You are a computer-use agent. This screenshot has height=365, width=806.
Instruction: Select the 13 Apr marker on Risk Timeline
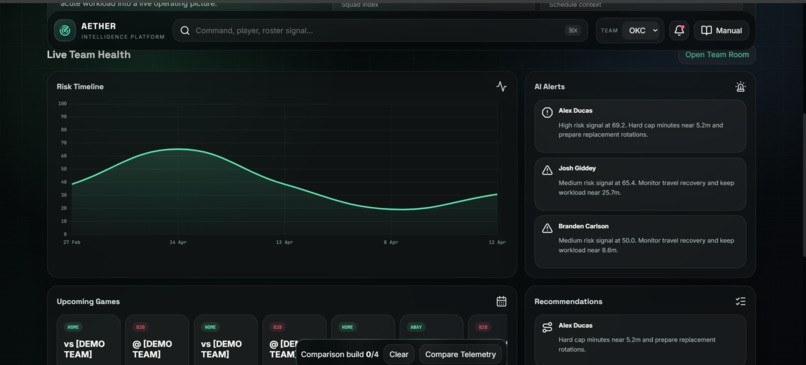pyautogui.click(x=284, y=242)
